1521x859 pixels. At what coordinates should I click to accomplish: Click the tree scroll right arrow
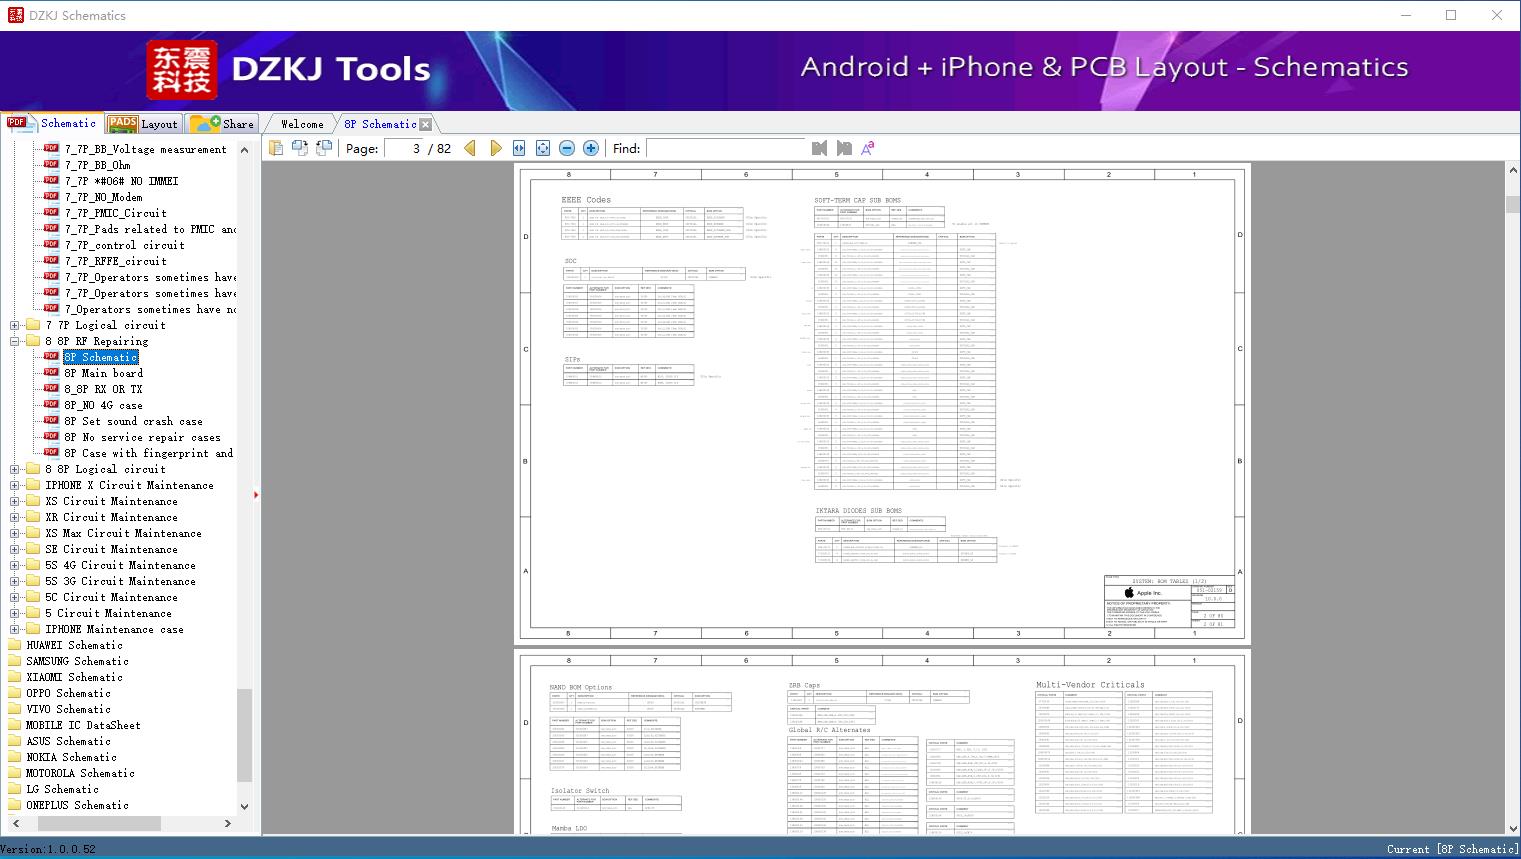point(228,823)
